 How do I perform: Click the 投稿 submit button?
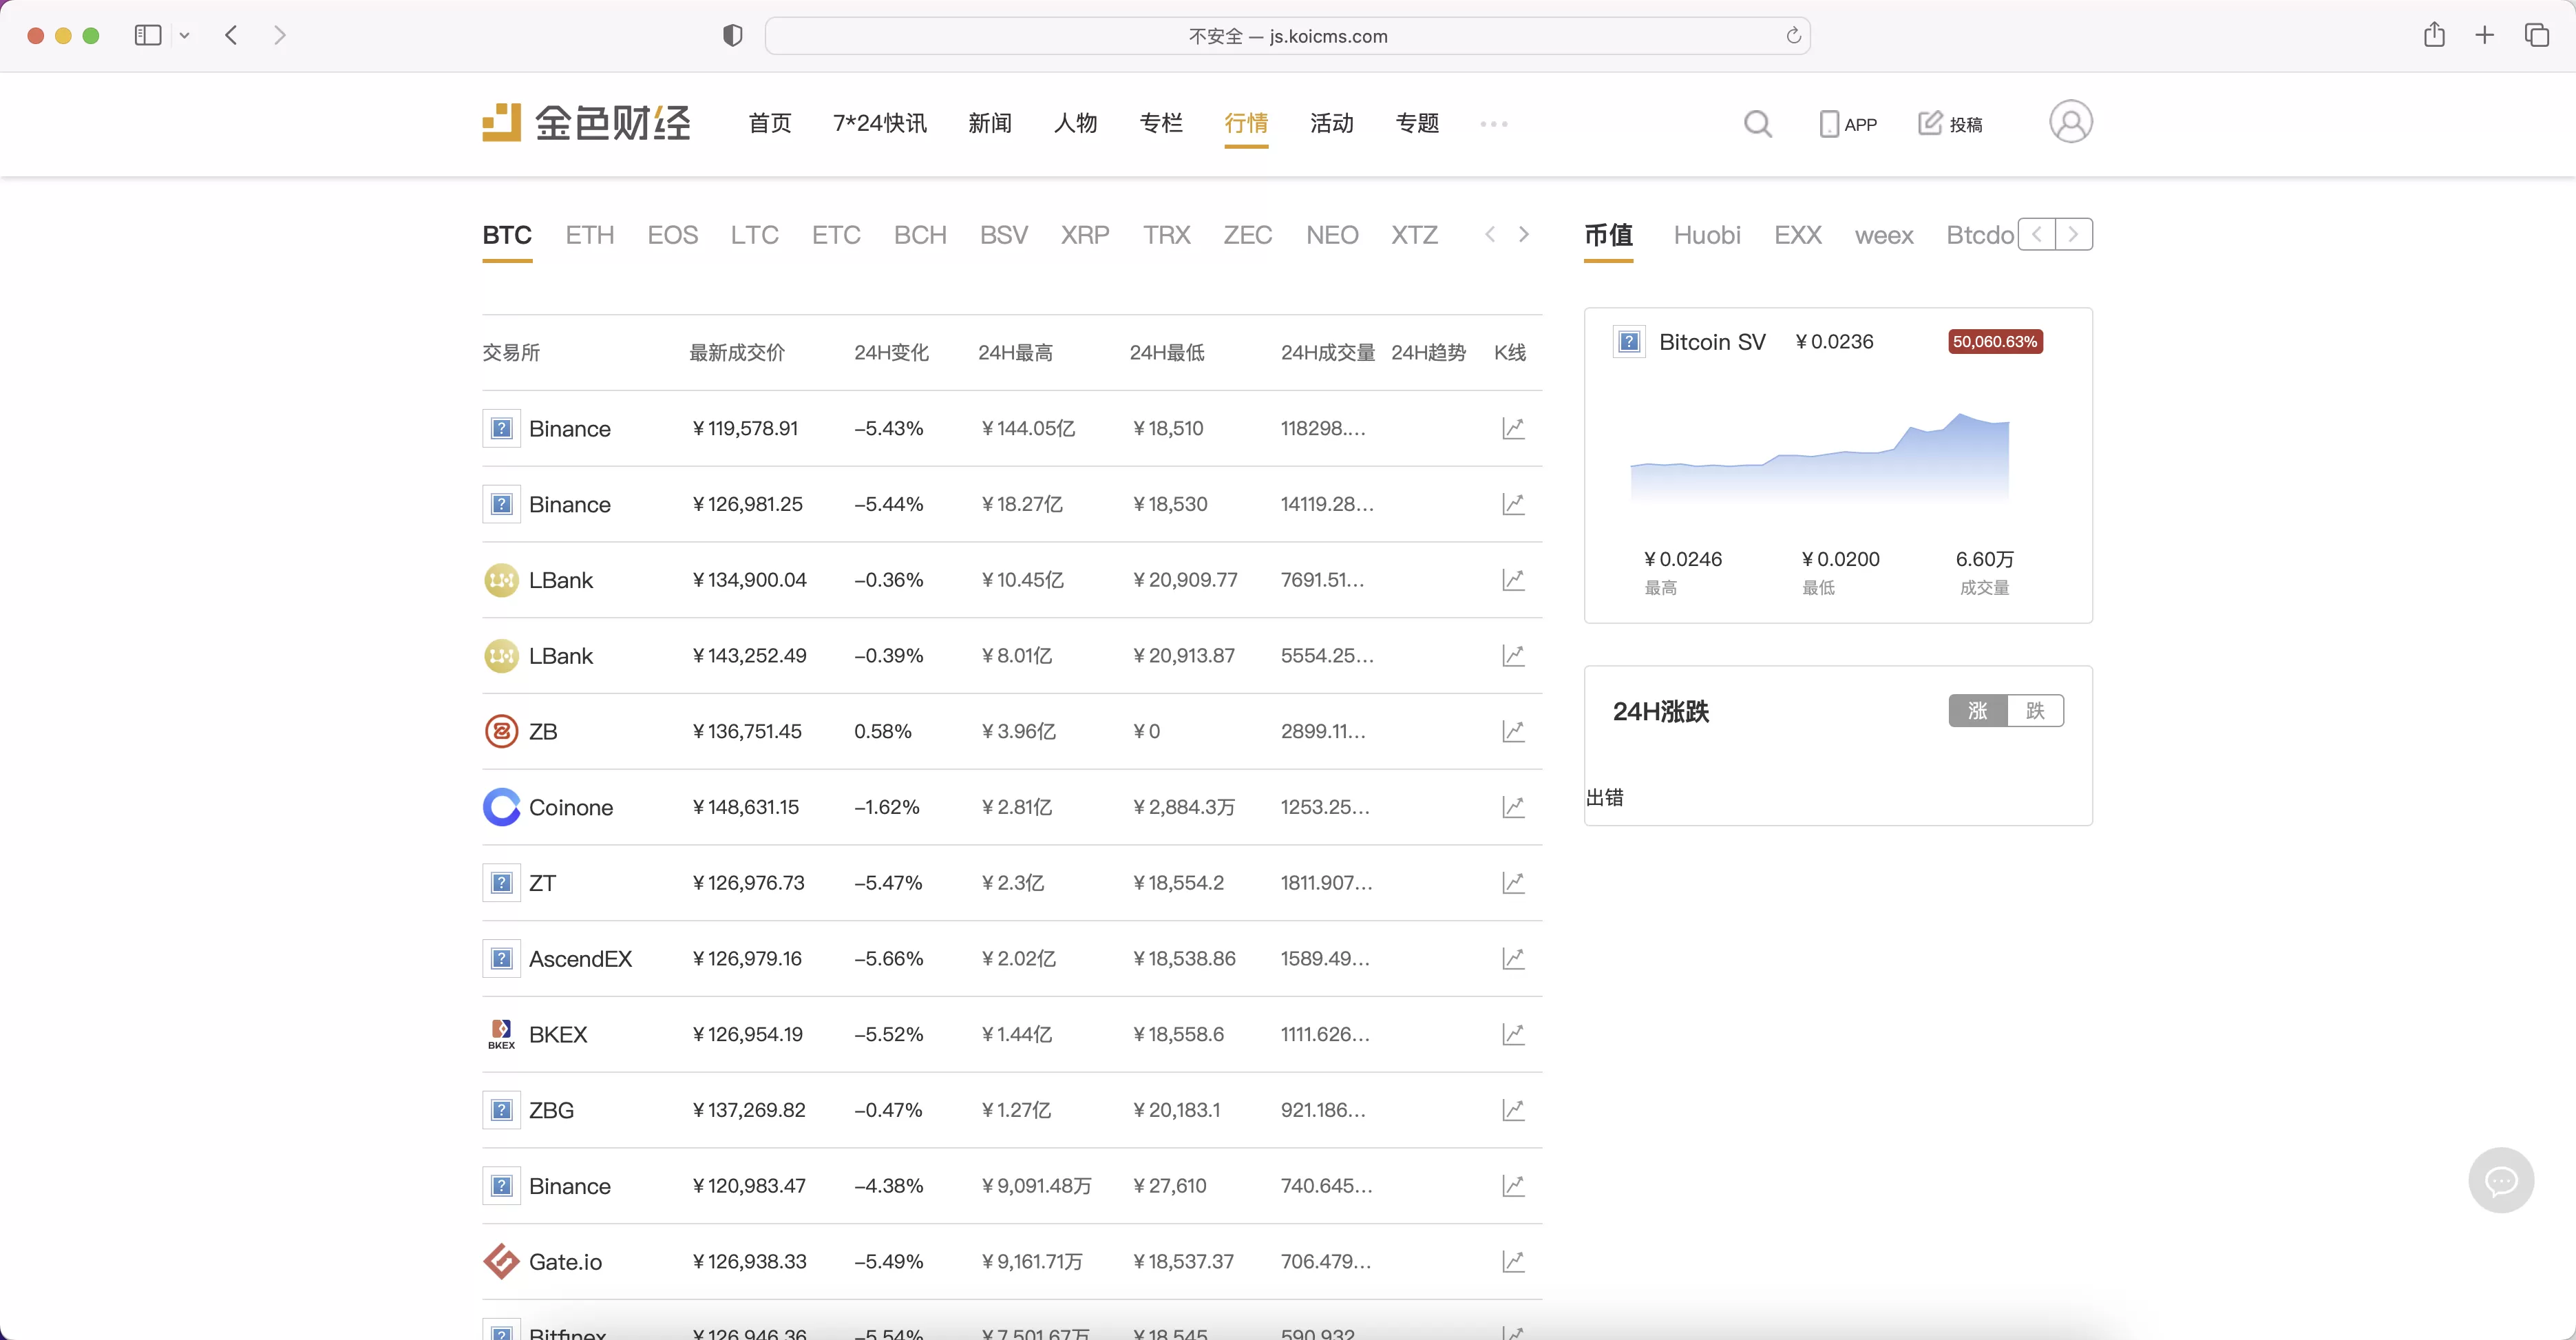coord(1950,124)
